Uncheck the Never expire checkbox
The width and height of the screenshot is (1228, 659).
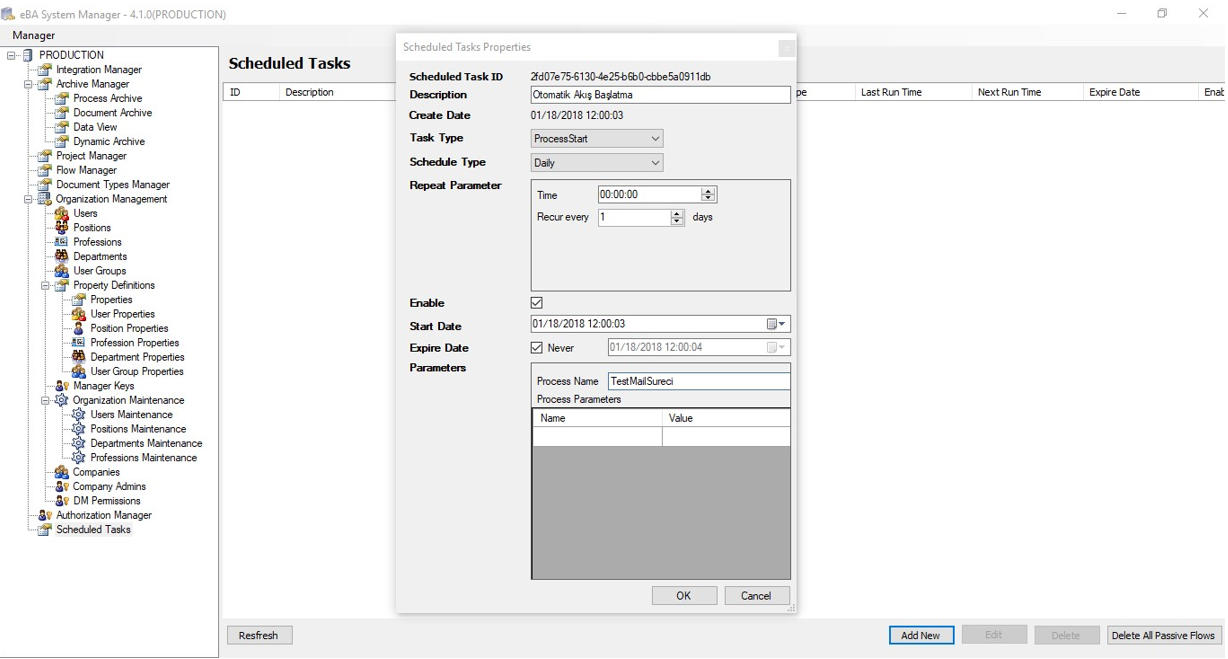[537, 348]
